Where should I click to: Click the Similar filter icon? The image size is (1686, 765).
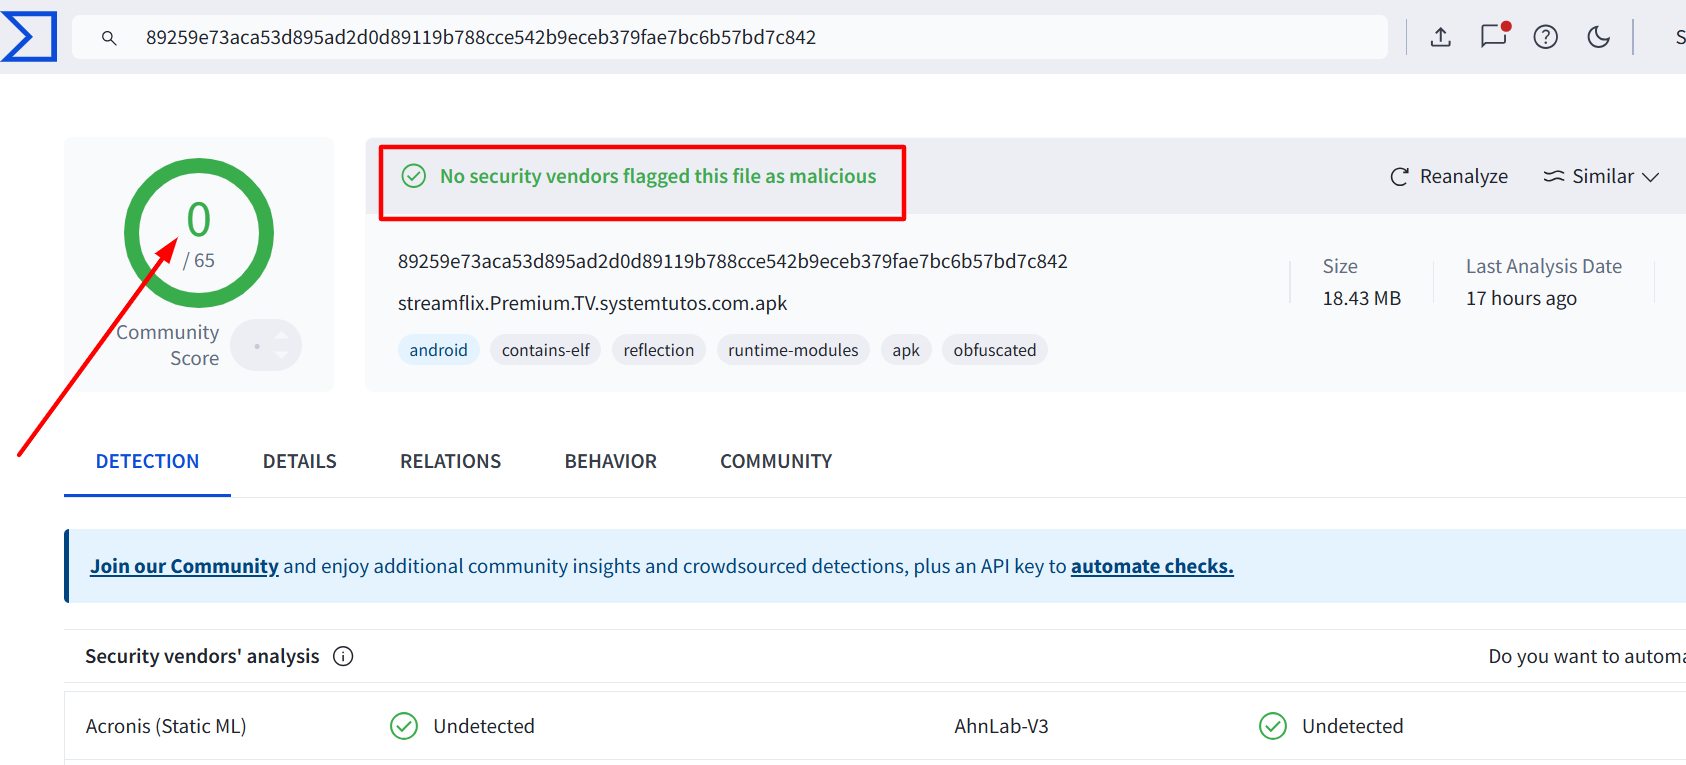[1554, 176]
